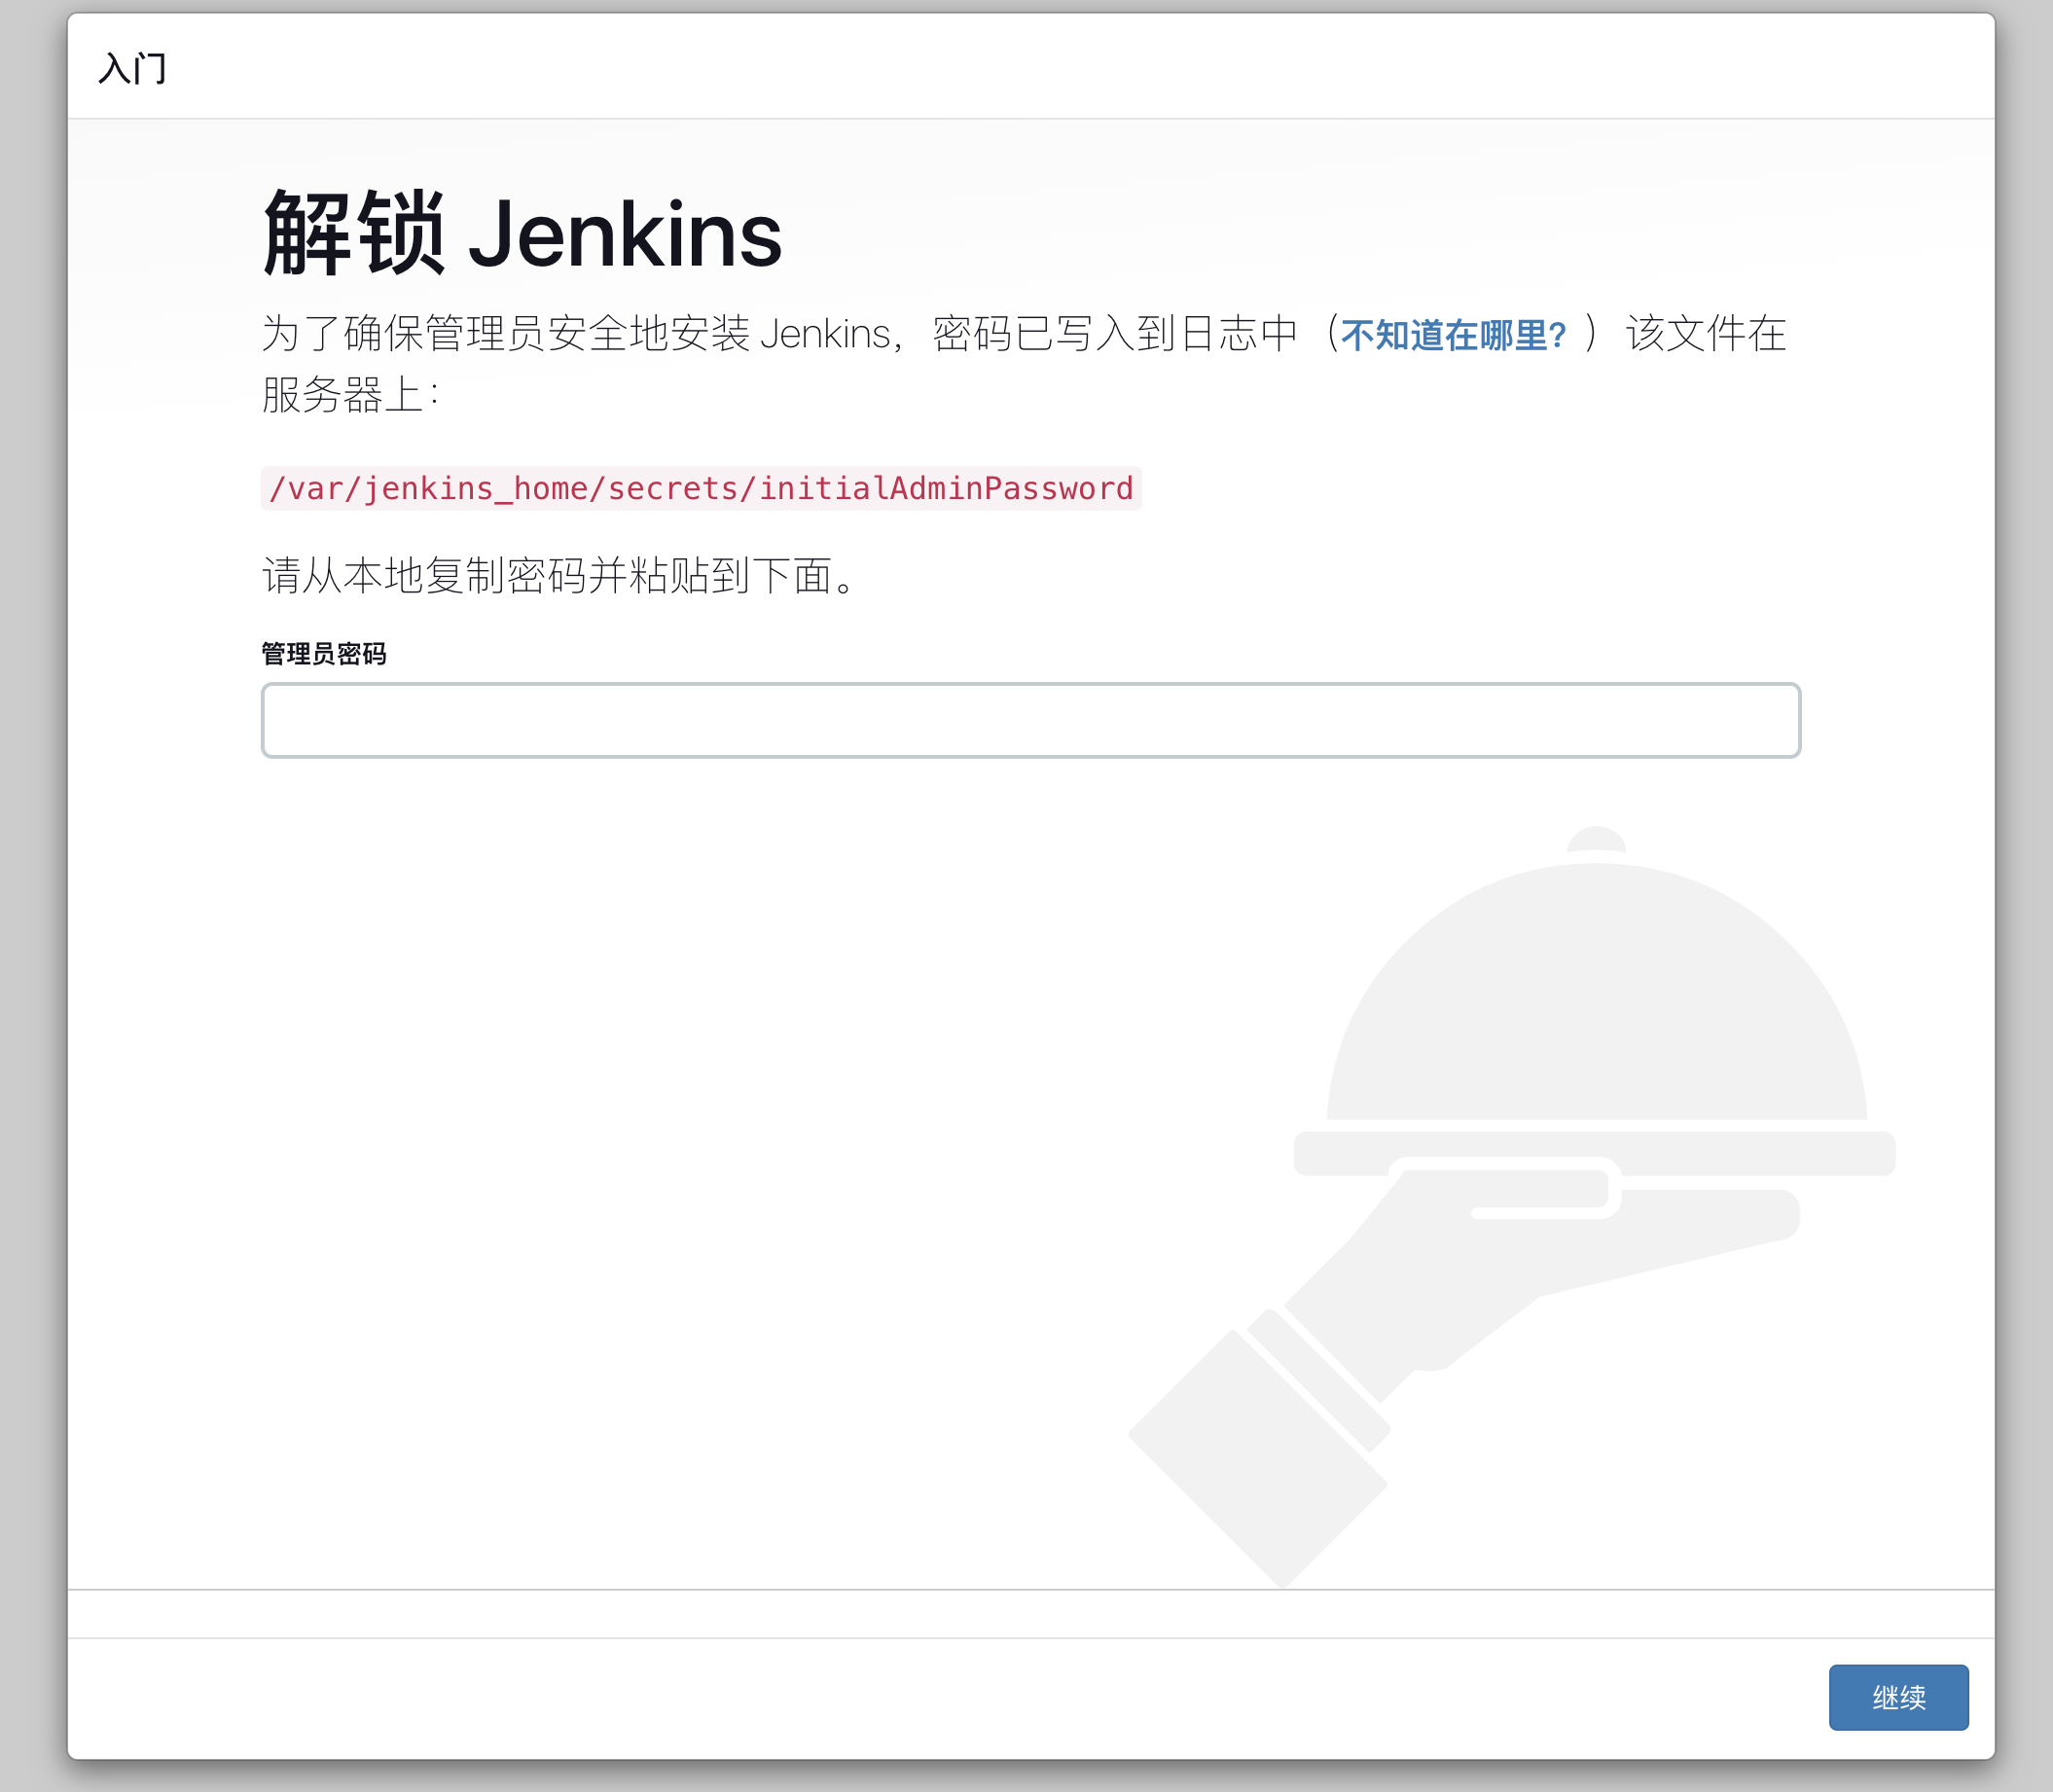Click the 入门 title text
Viewport: 2053px width, 1792px height.
(x=132, y=69)
